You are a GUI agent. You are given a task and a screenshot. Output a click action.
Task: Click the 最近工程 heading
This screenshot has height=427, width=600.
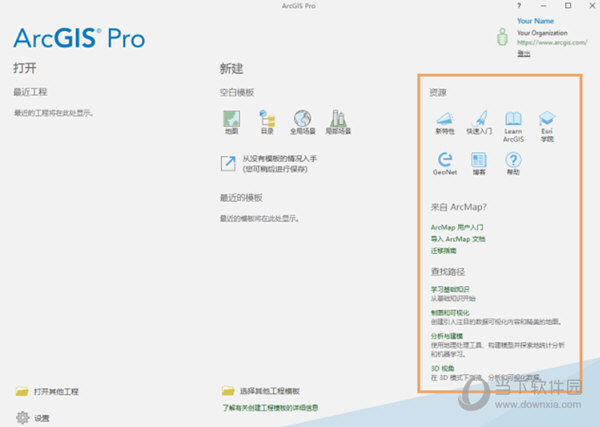(30, 92)
